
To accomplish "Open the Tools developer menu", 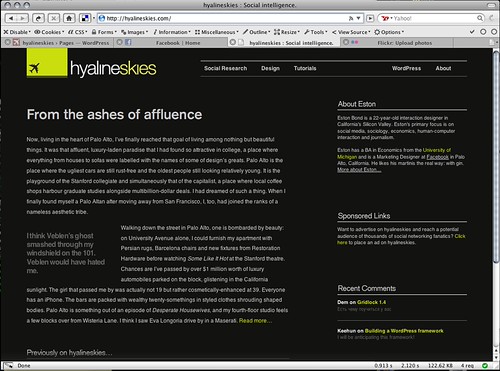I will click(316, 32).
